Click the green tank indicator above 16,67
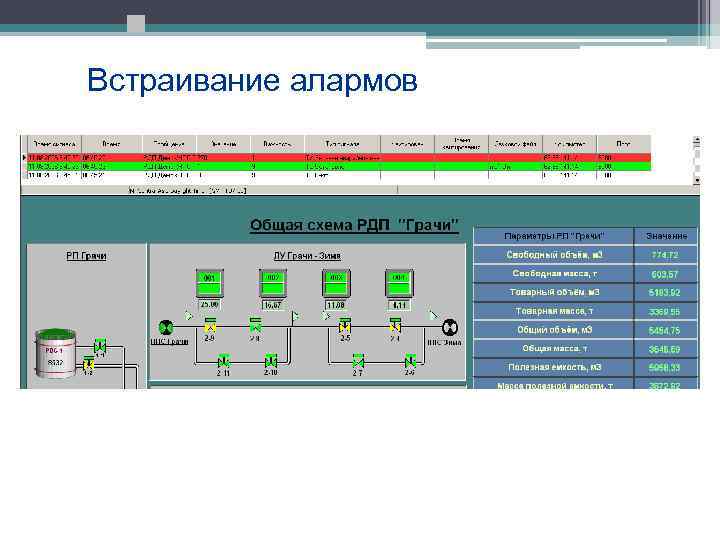Screen dimensions: 720x540 tap(273, 283)
